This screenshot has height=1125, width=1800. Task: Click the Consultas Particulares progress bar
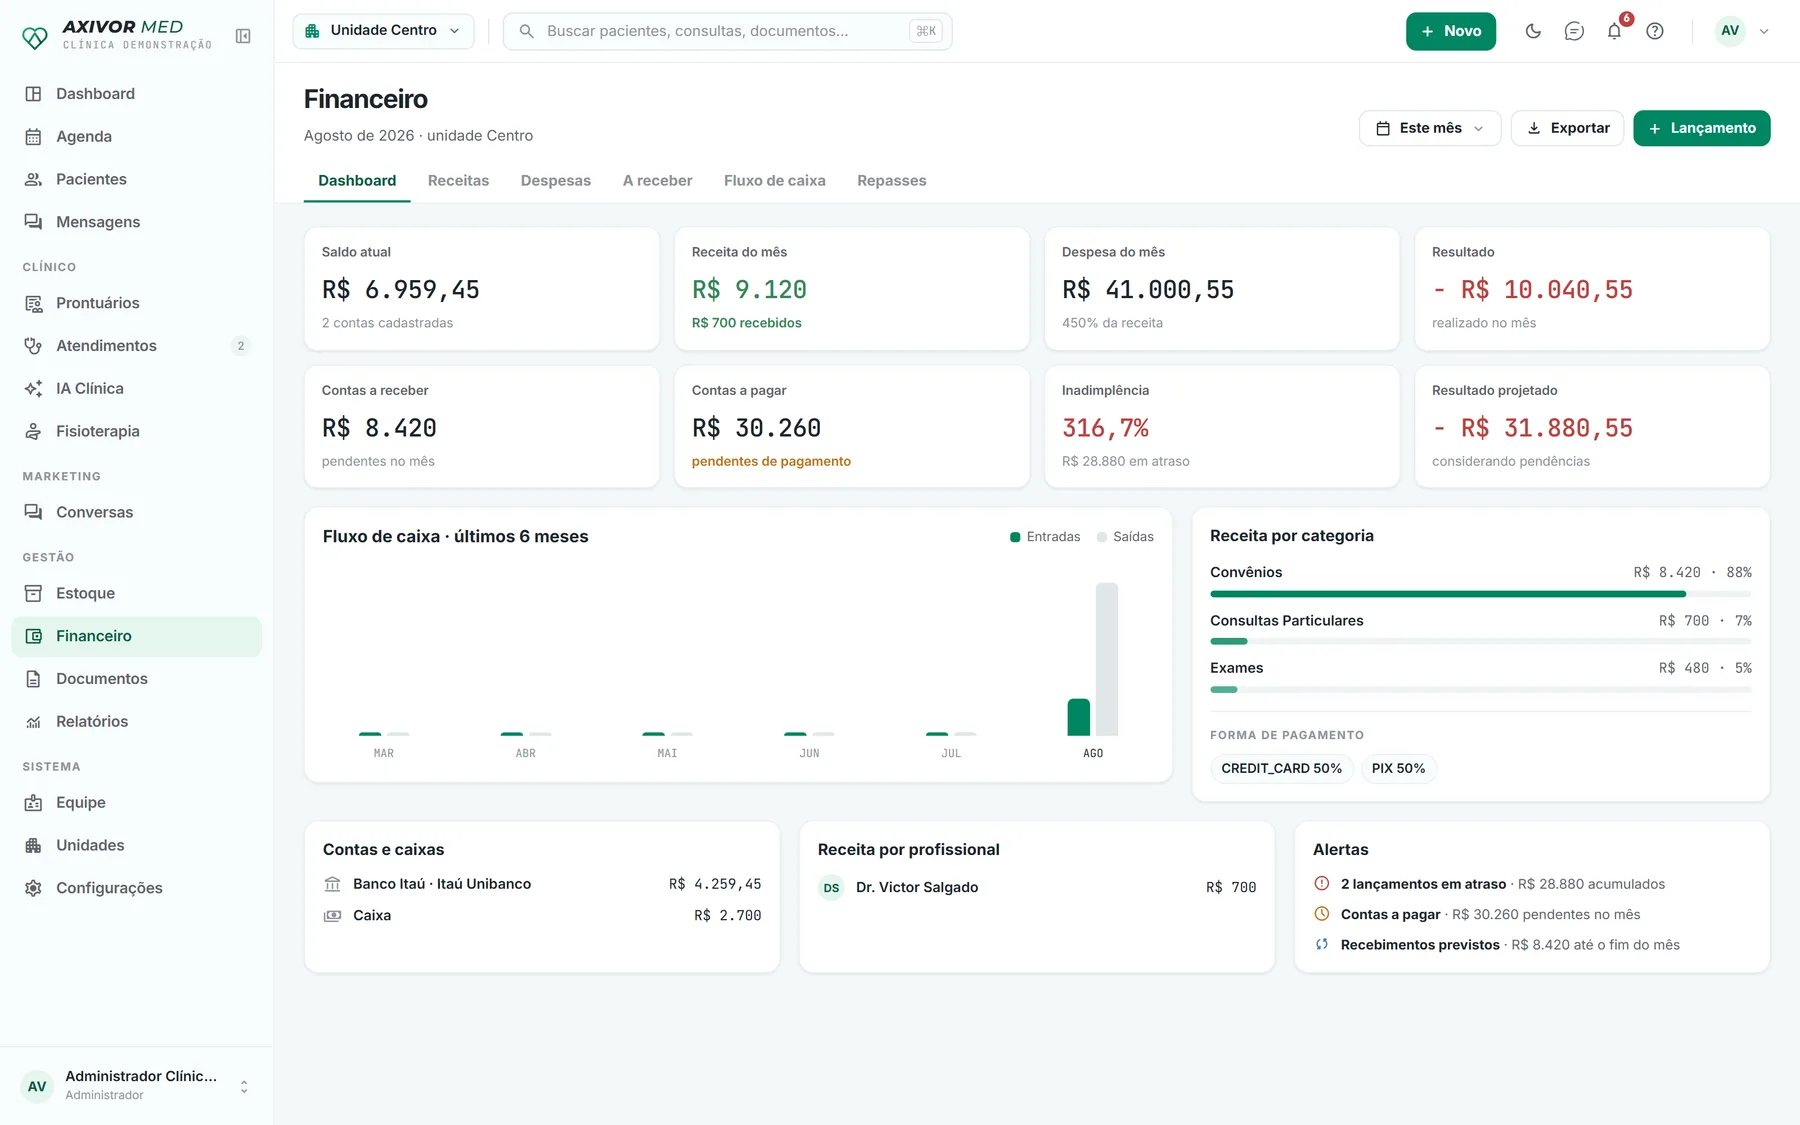click(1481, 642)
